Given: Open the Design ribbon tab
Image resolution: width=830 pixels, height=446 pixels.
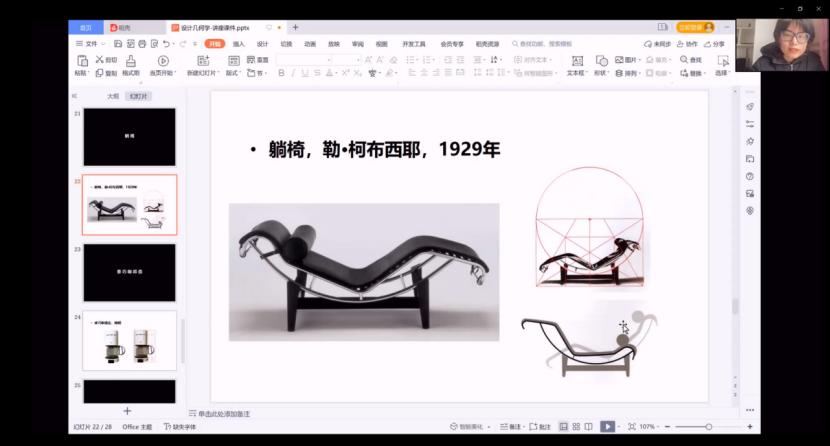Looking at the screenshot, I should 263,44.
